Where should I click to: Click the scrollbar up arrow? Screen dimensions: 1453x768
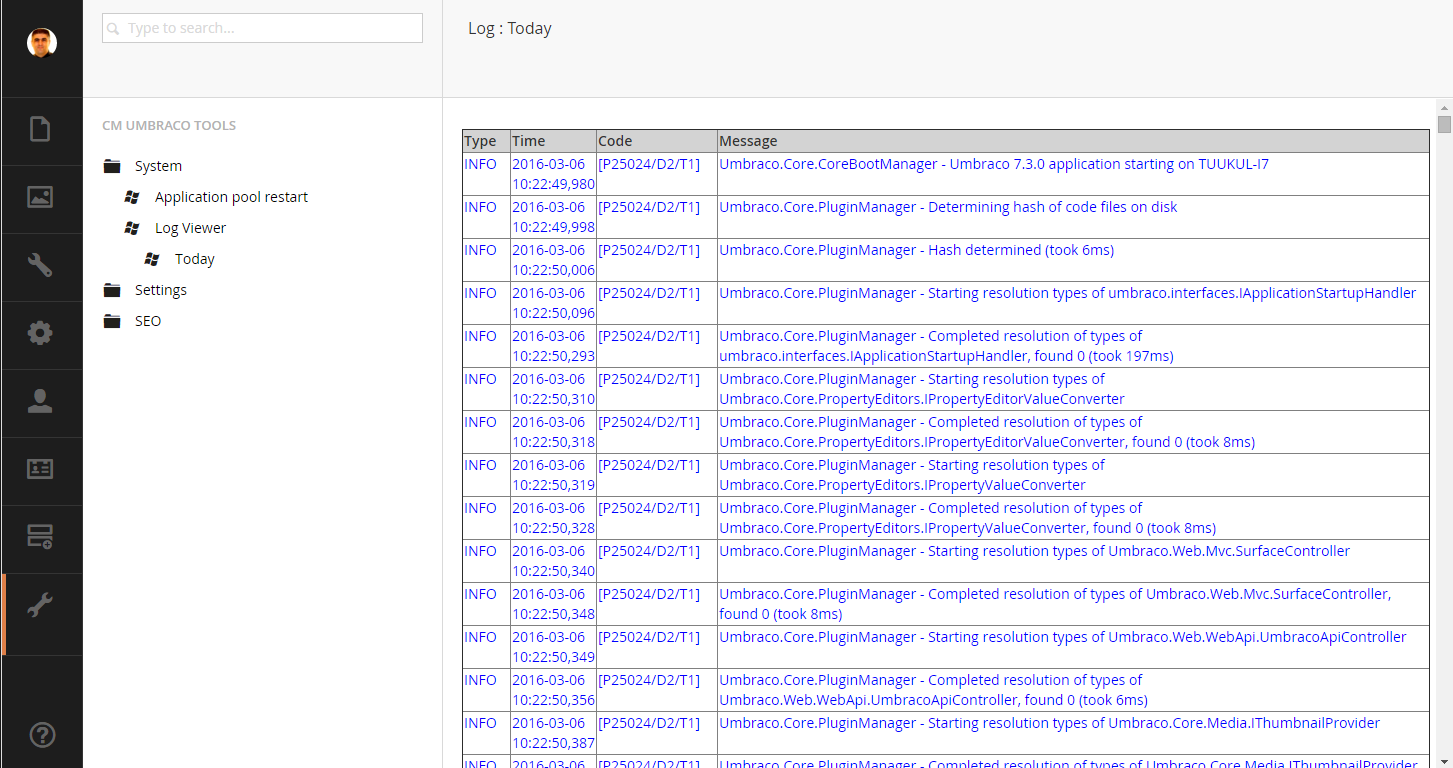click(1444, 107)
